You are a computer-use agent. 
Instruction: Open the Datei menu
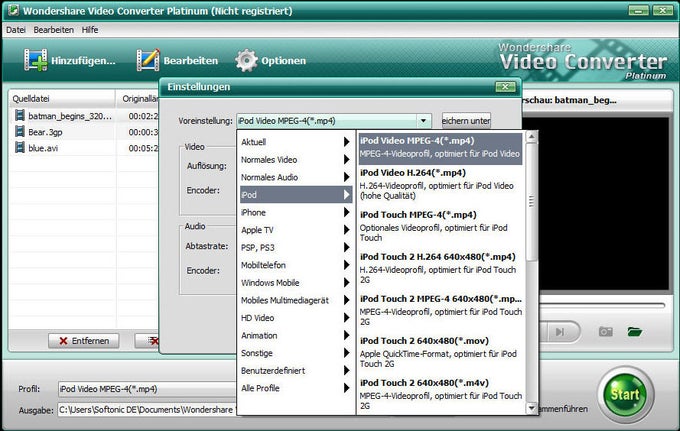[16, 30]
